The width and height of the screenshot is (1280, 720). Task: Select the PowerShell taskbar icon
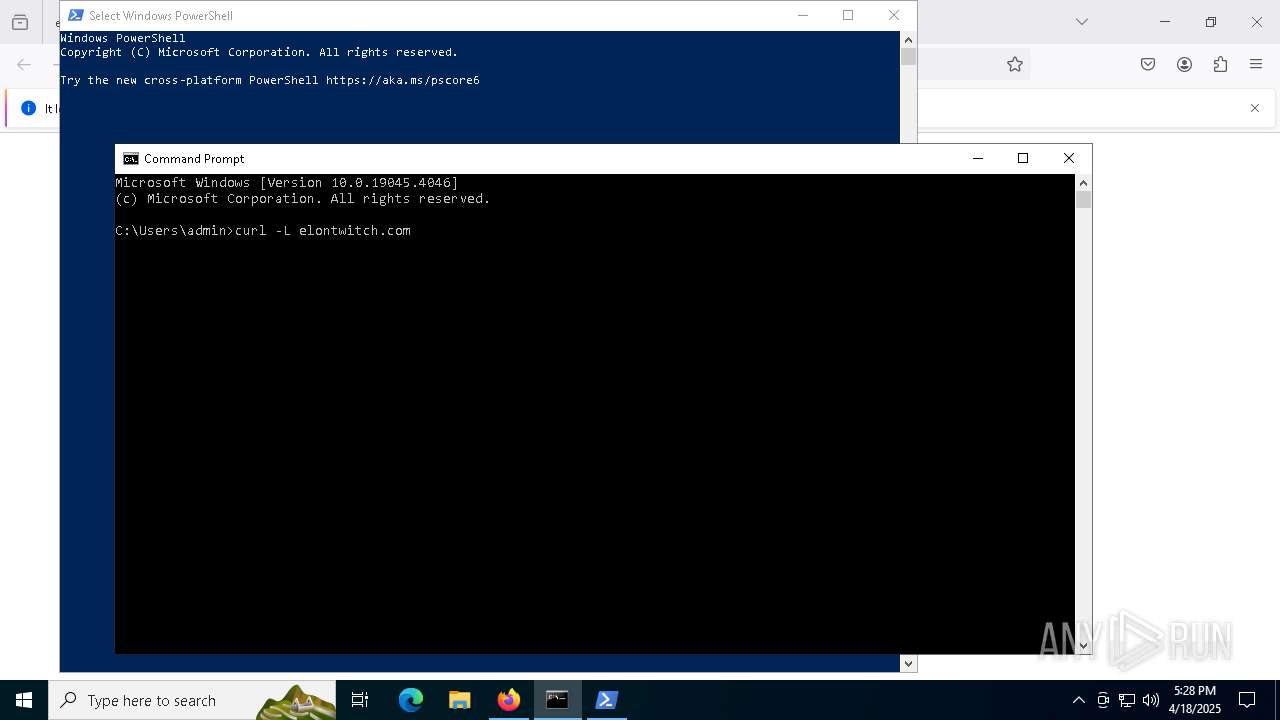tap(606, 700)
